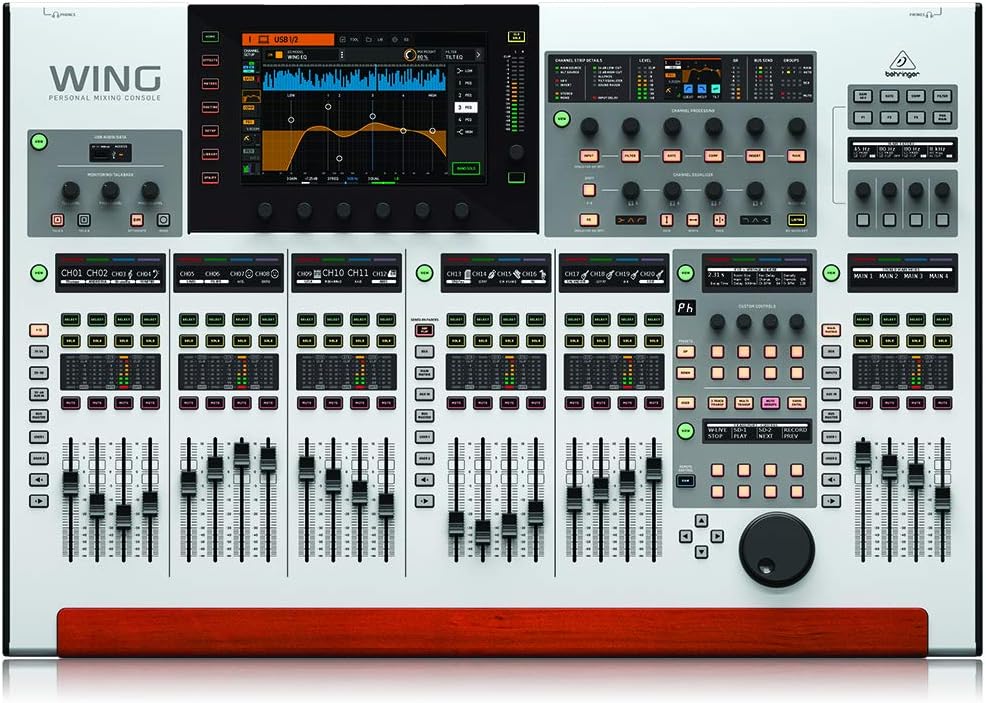Expand the TILT EQ filter selector chevron
This screenshot has height=703, width=986.
(478, 54)
